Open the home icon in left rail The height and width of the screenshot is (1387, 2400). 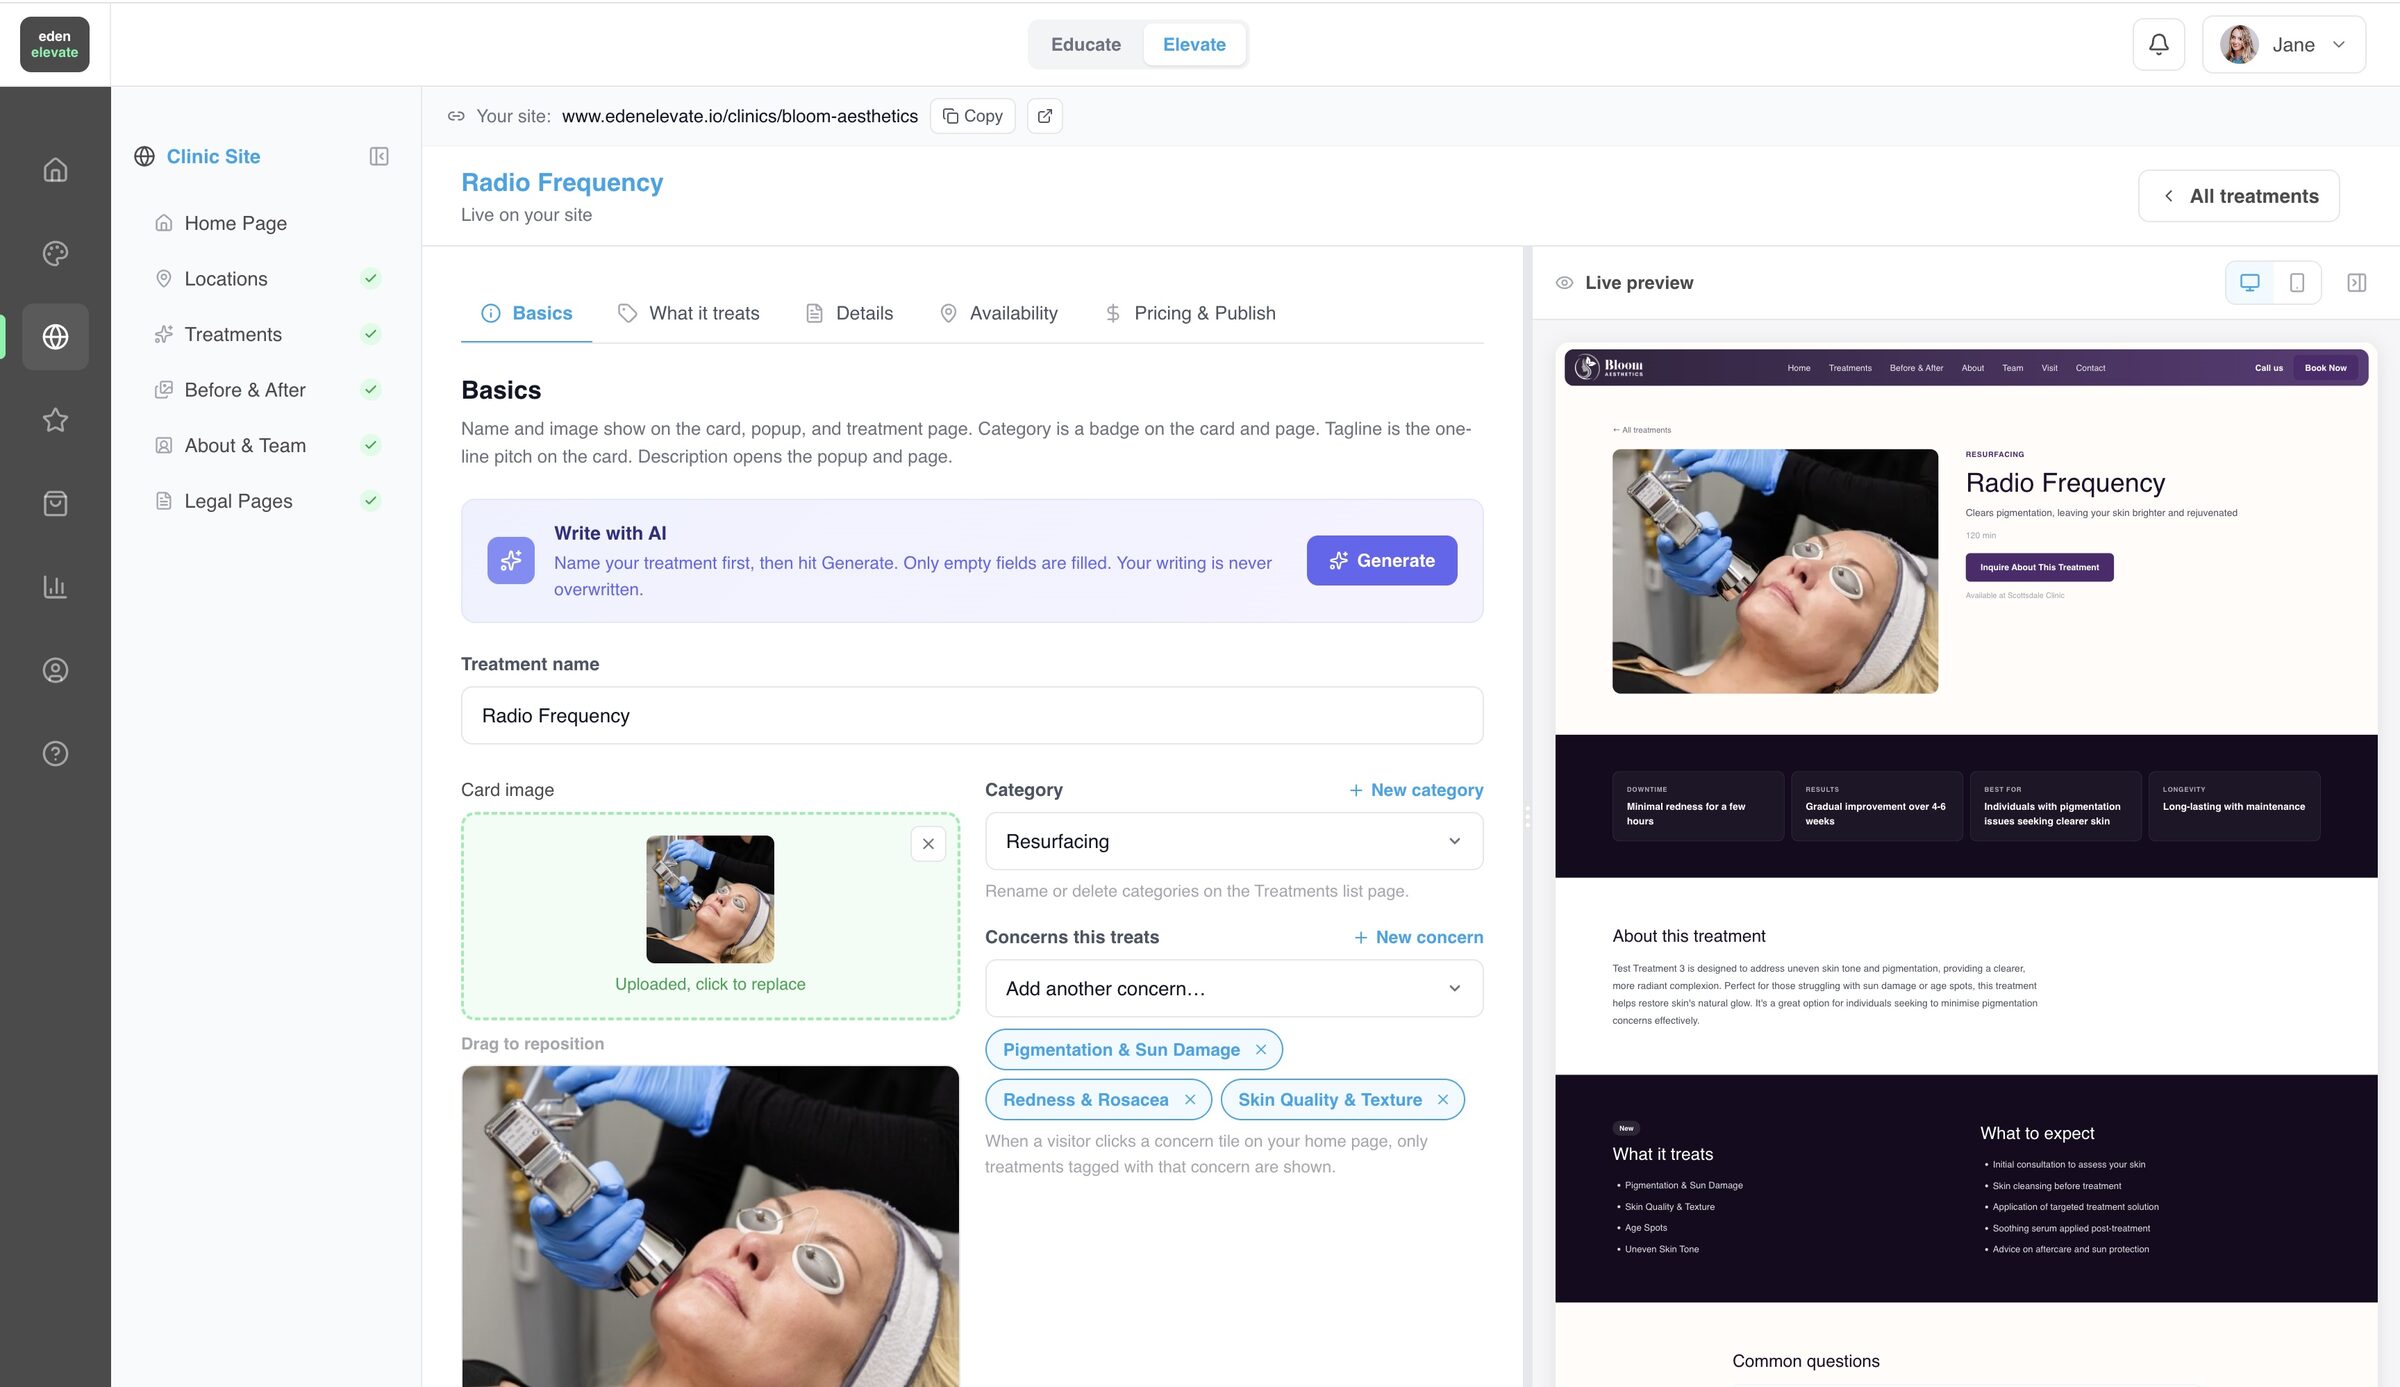[55, 170]
